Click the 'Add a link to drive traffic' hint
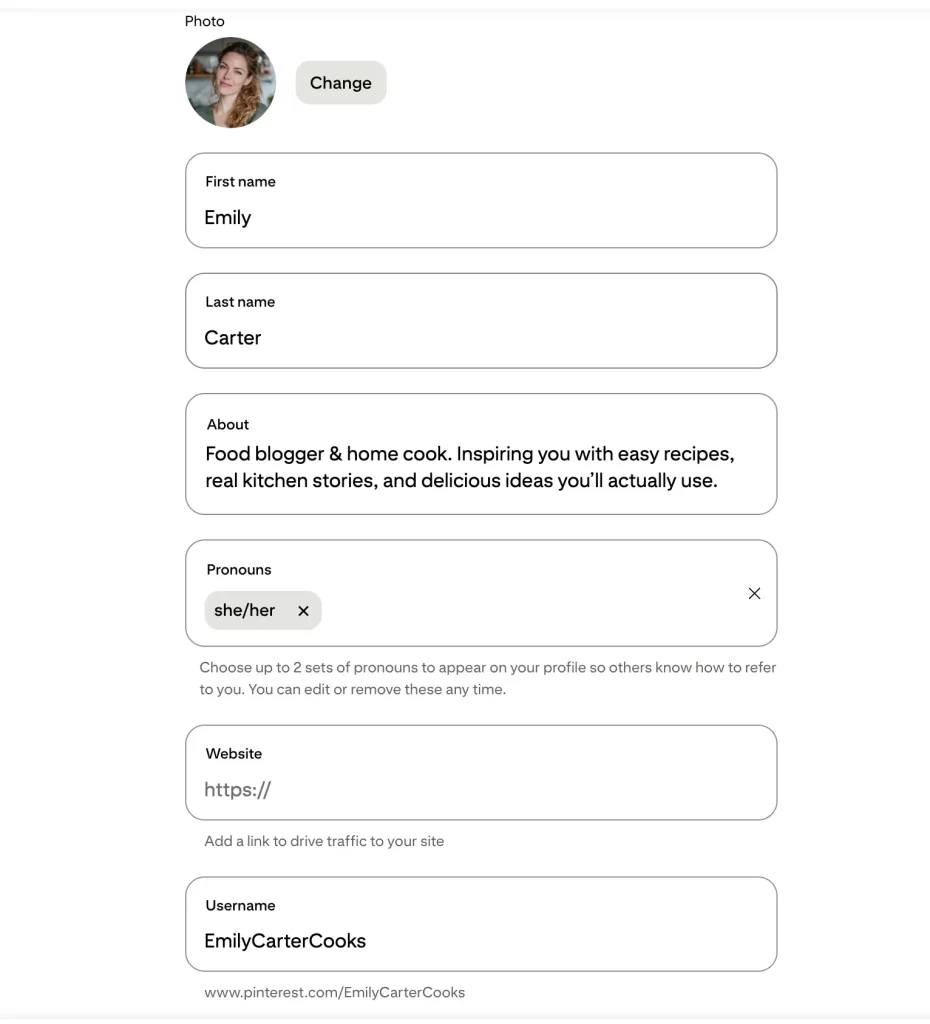930x1024 pixels. click(324, 841)
